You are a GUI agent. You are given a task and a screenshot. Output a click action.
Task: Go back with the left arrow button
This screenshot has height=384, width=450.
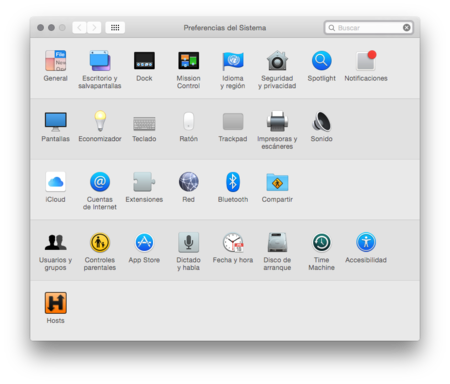tap(79, 28)
